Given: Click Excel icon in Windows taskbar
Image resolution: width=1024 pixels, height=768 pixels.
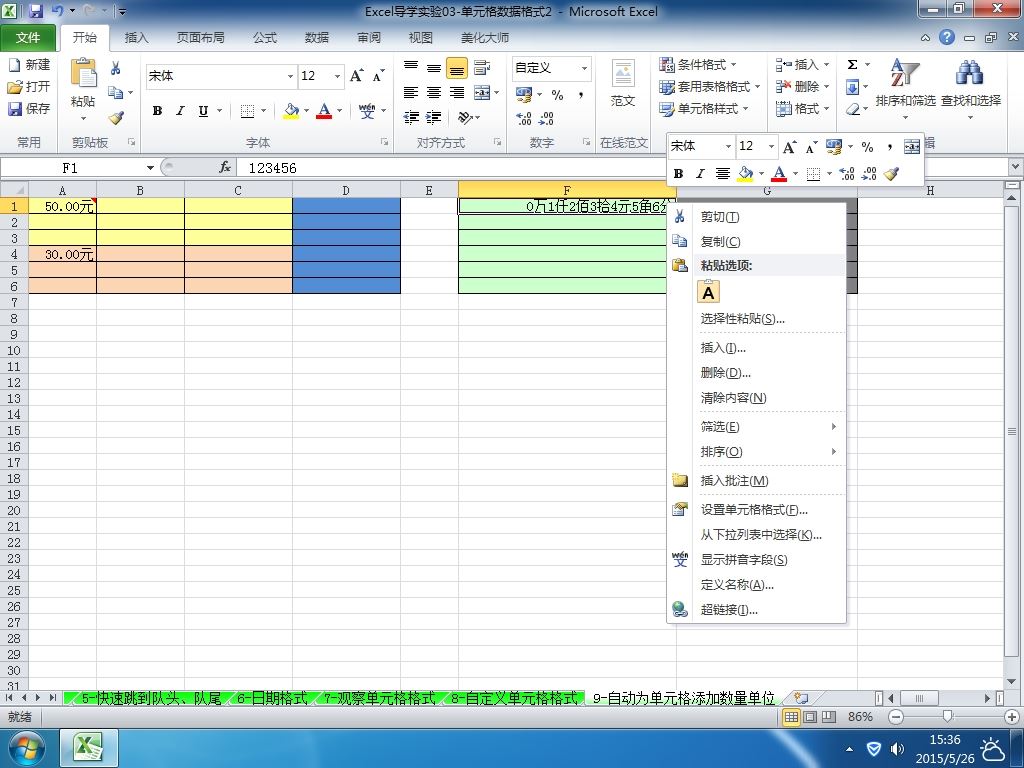Looking at the screenshot, I should point(89,747).
